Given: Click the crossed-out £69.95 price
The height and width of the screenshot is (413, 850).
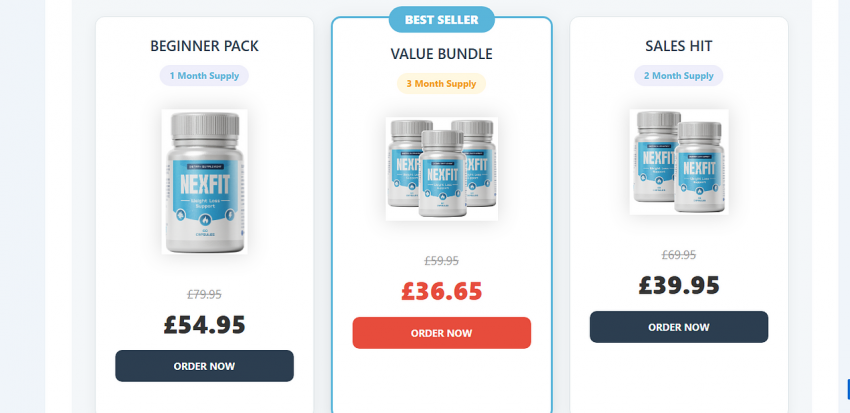Looking at the screenshot, I should pos(679,255).
